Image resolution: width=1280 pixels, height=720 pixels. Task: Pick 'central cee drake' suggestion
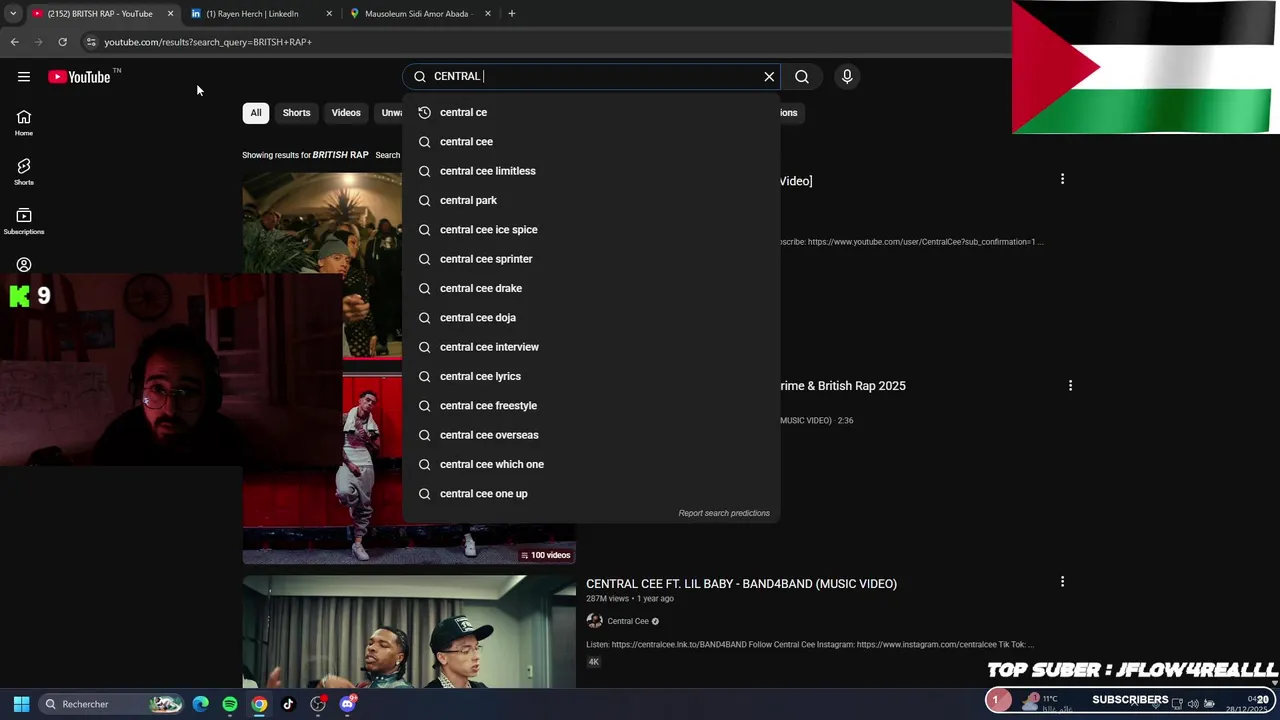[591, 288]
